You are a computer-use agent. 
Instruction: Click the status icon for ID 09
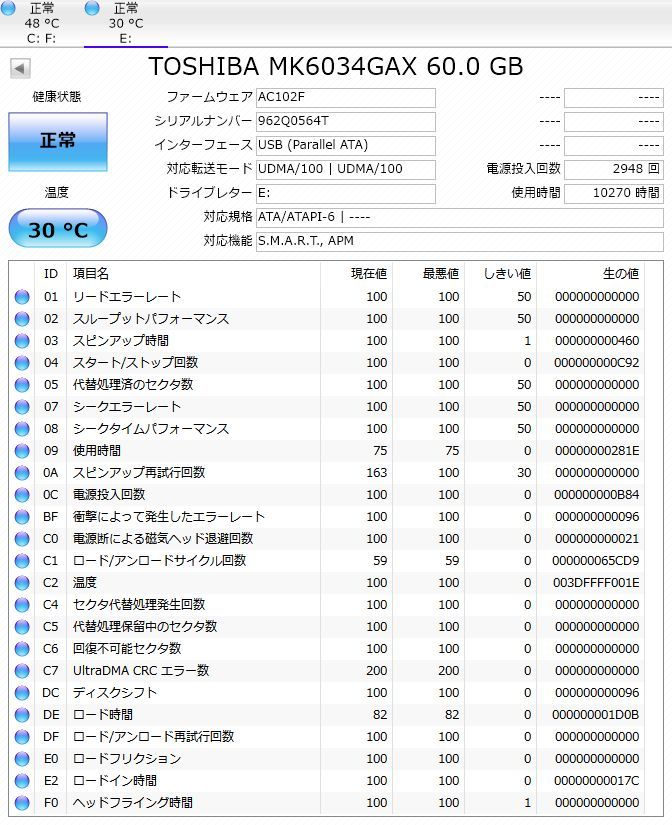pos(22,451)
